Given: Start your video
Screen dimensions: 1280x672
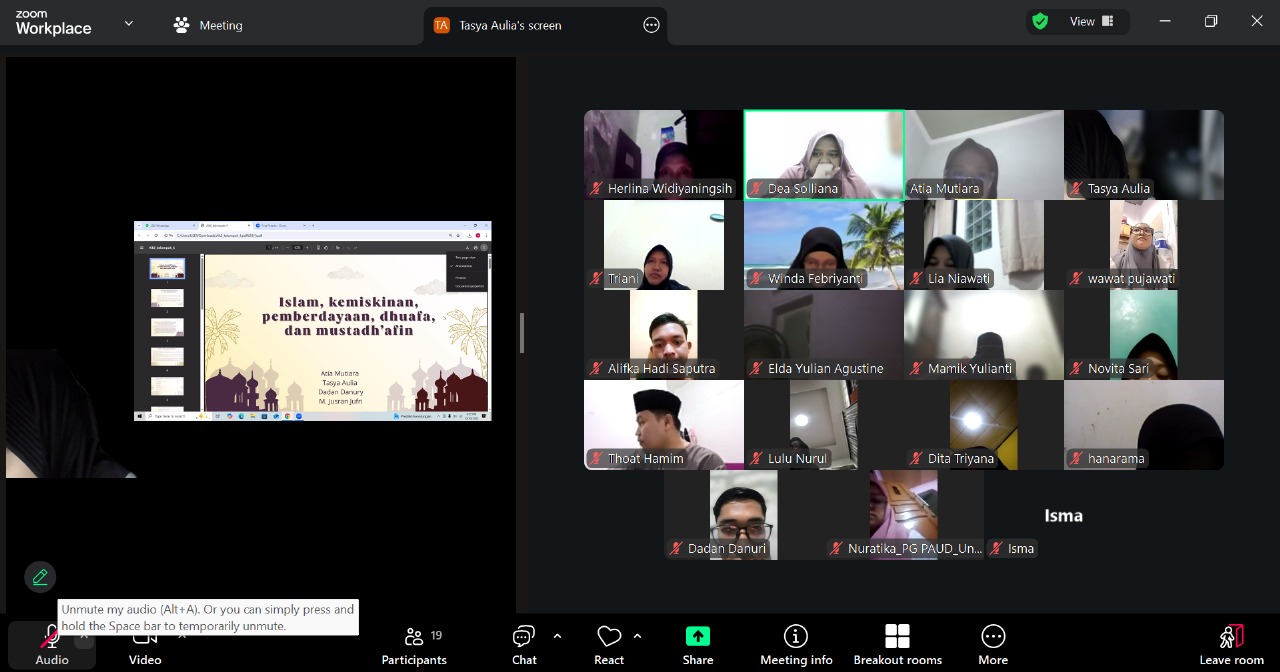Looking at the screenshot, I should pyautogui.click(x=144, y=645).
